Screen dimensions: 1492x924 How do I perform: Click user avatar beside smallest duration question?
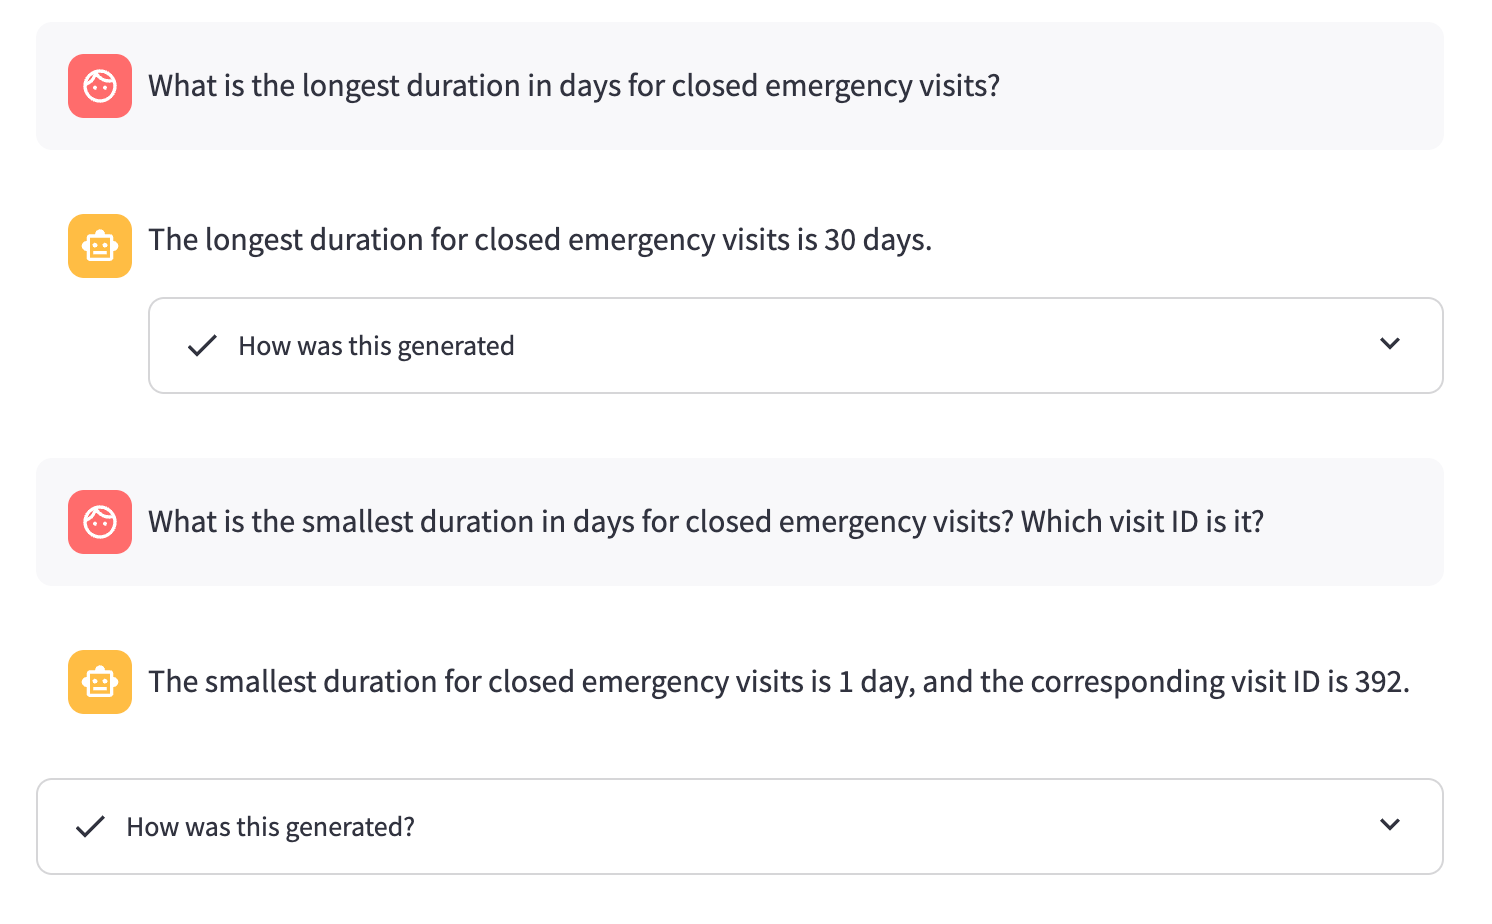(100, 522)
